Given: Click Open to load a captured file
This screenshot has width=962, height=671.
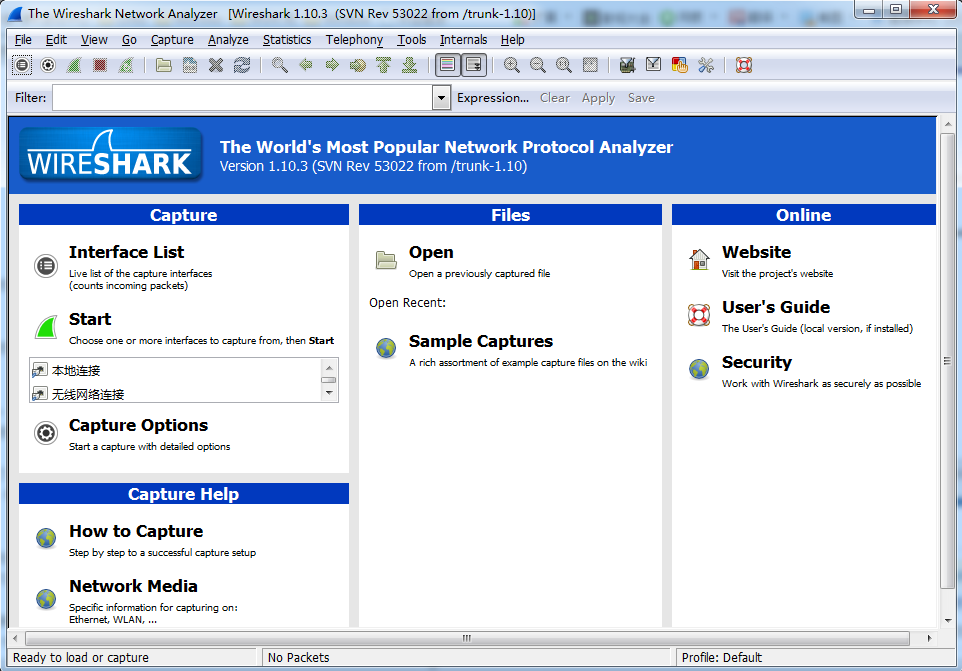Looking at the screenshot, I should click(x=431, y=252).
